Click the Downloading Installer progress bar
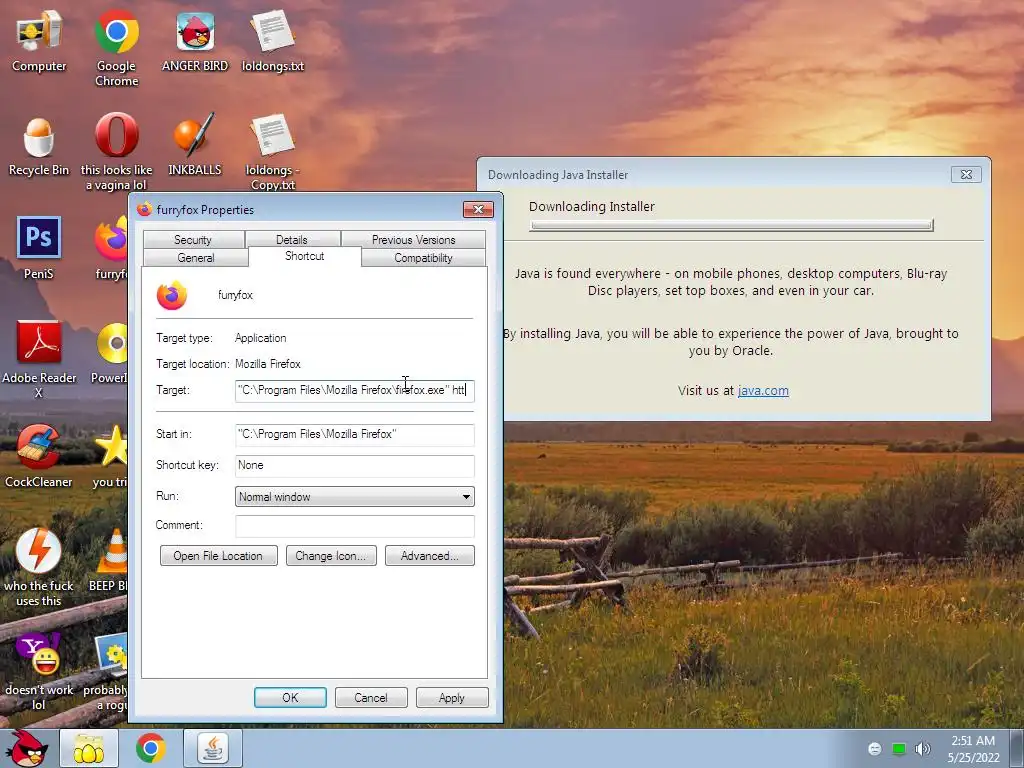The image size is (1024, 768). coord(731,225)
